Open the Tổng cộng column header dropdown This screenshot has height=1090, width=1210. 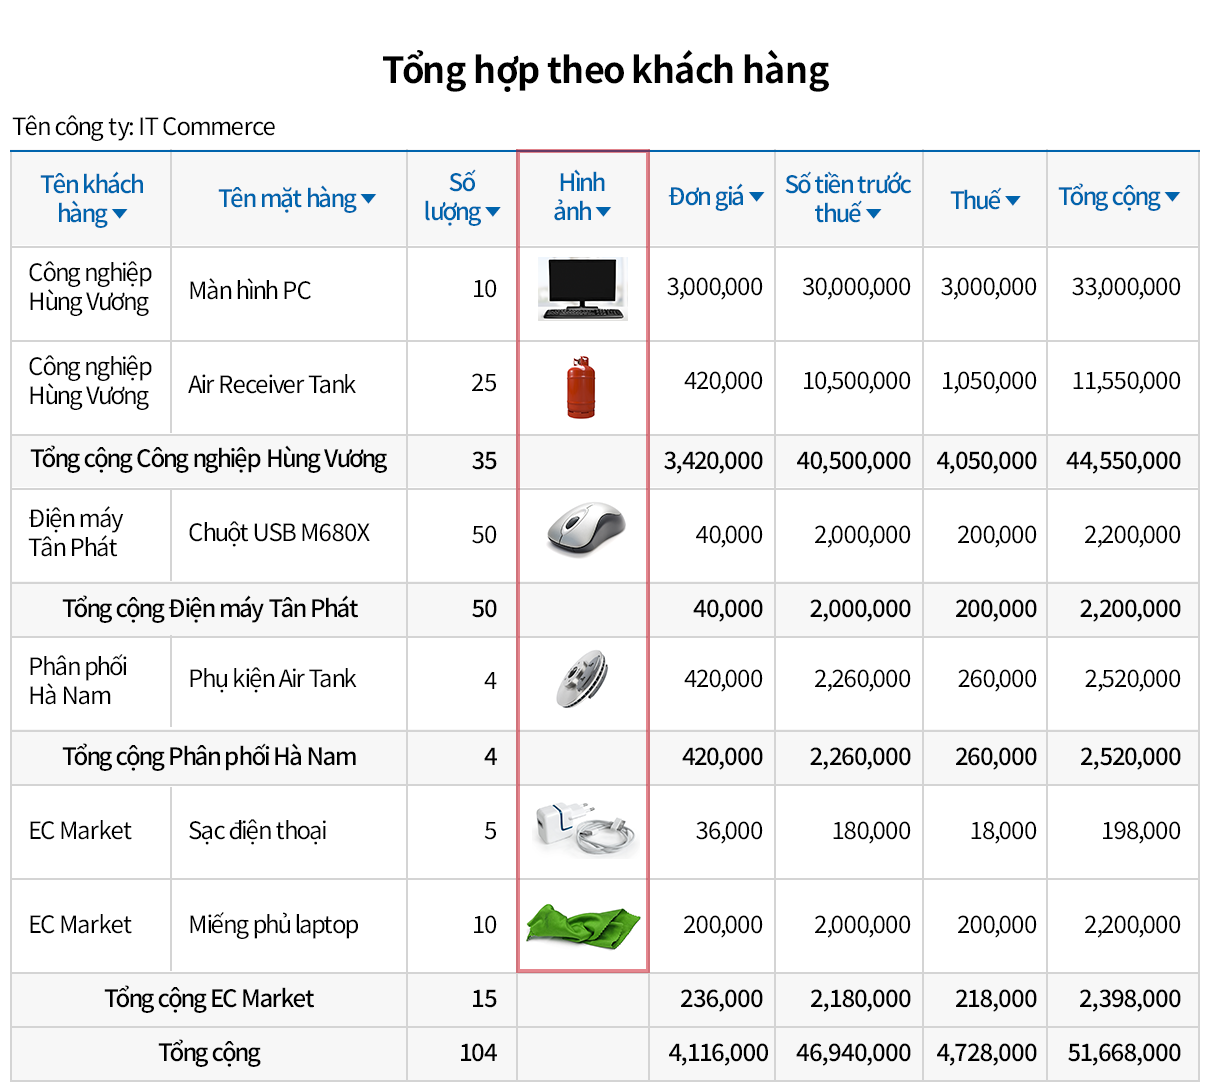point(1172,198)
